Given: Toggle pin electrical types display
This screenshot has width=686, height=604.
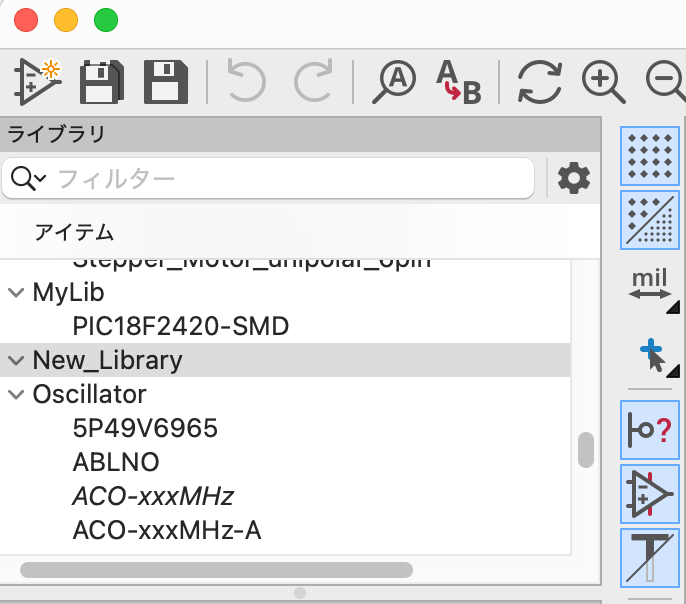Looking at the screenshot, I should [650, 430].
